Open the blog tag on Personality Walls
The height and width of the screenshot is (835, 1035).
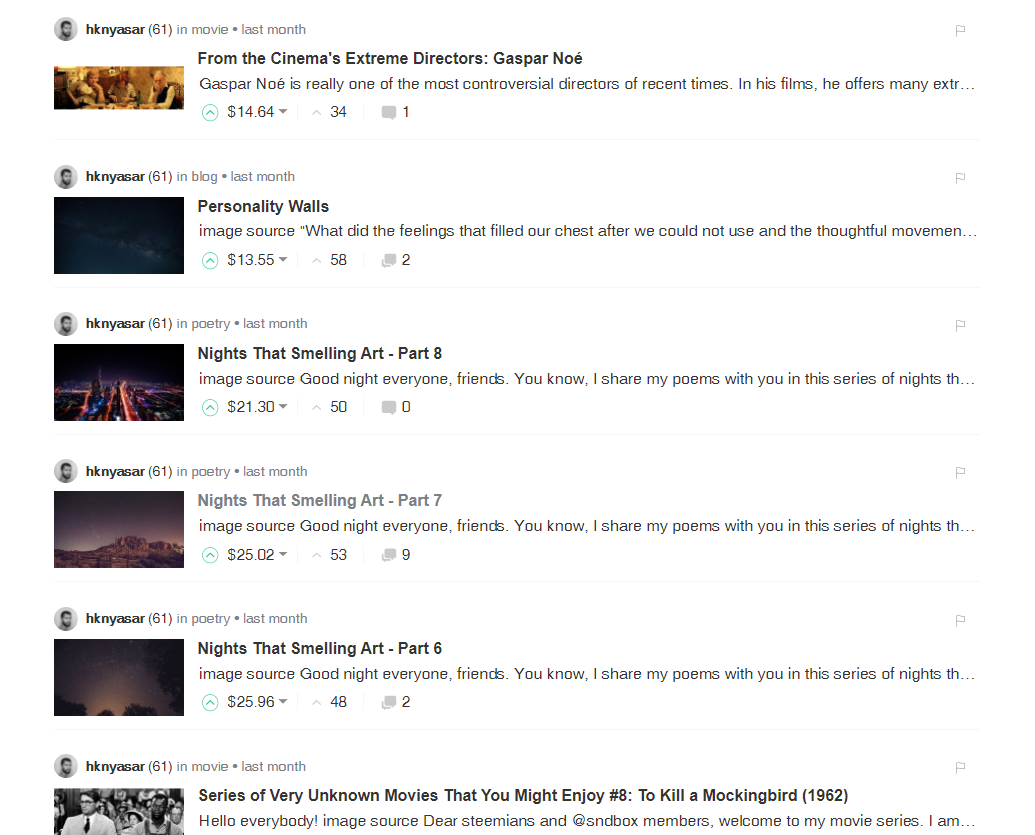coord(204,177)
